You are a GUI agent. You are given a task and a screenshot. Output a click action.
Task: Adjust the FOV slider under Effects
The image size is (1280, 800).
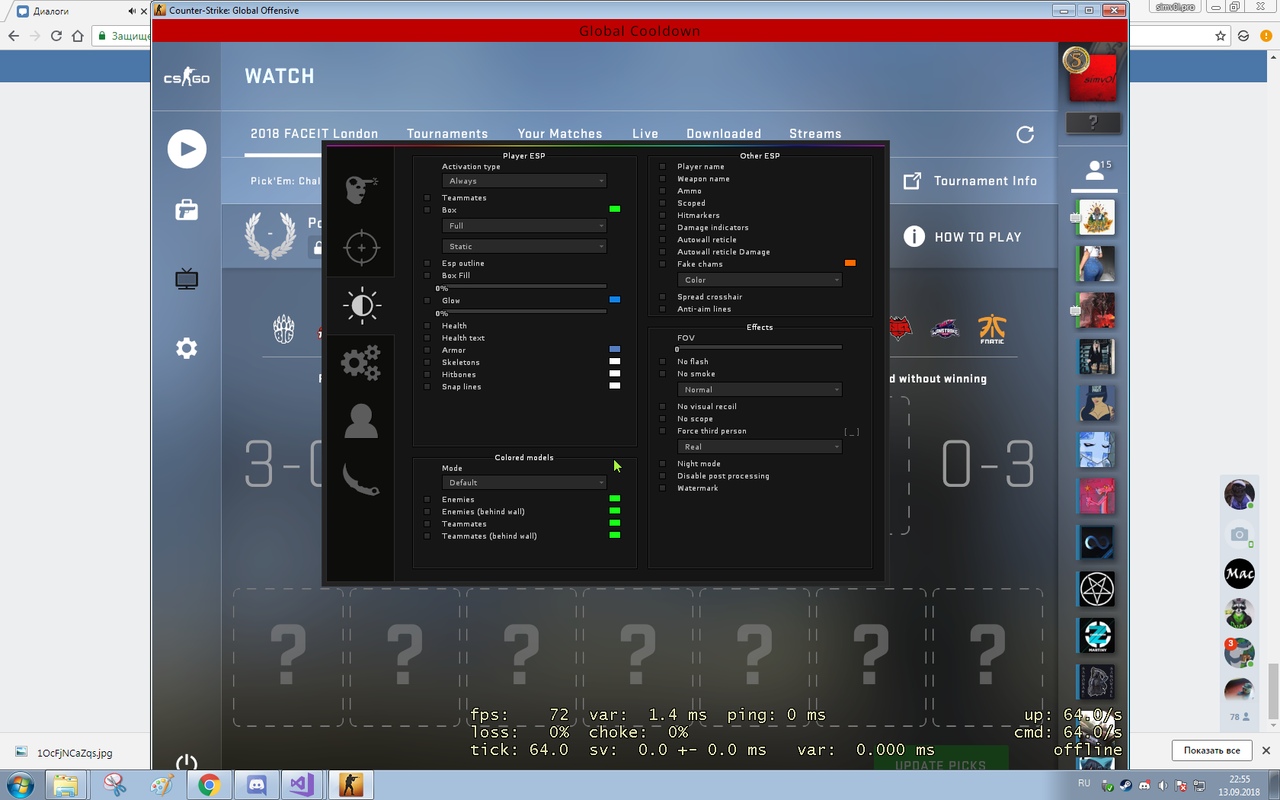[x=759, y=347]
